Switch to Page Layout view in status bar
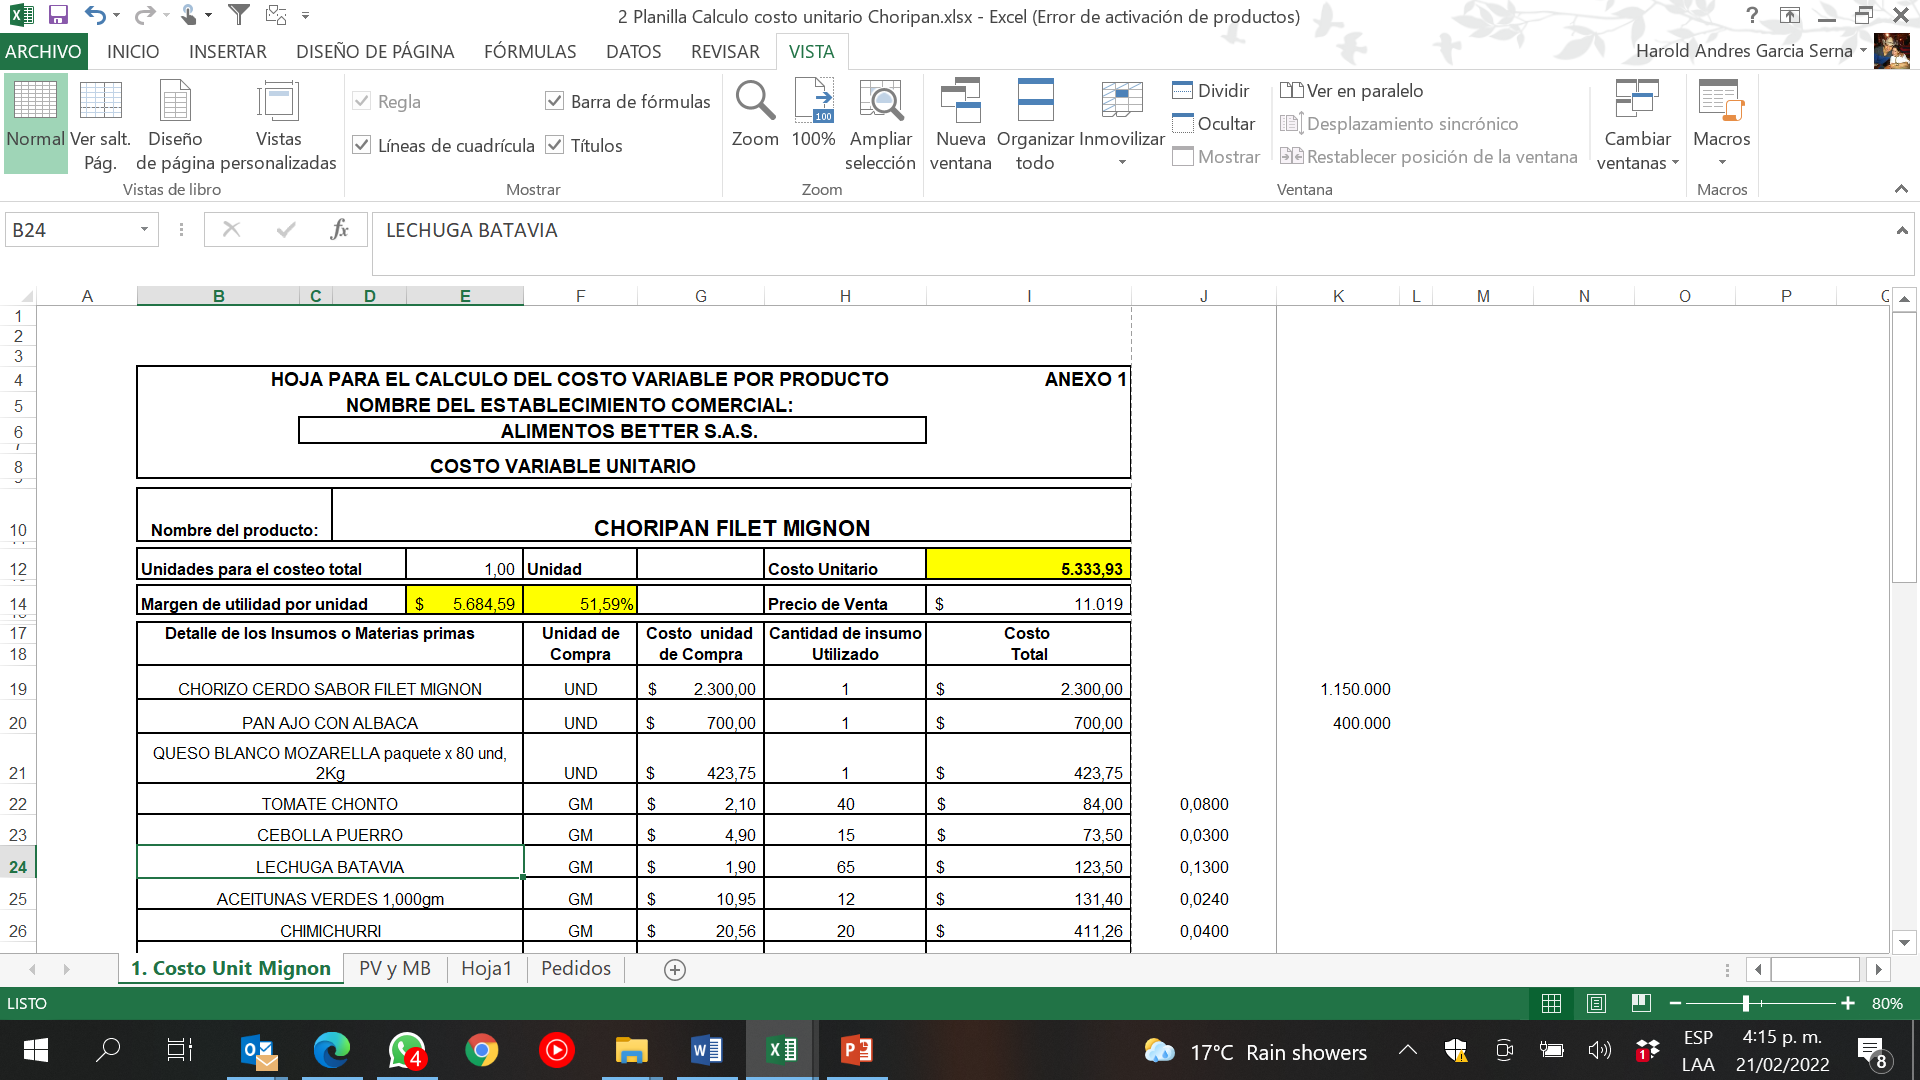Image resolution: width=1920 pixels, height=1080 pixels. pyautogui.click(x=1596, y=1003)
